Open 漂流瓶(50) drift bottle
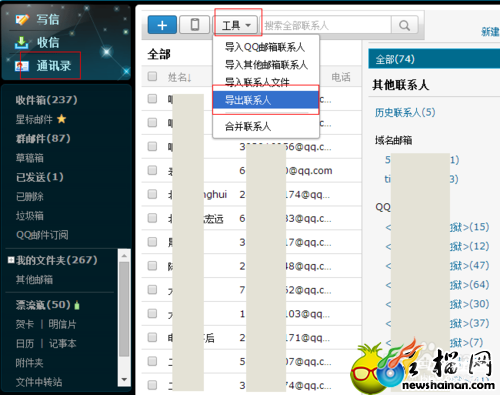This screenshot has width=500, height=395. 43,305
